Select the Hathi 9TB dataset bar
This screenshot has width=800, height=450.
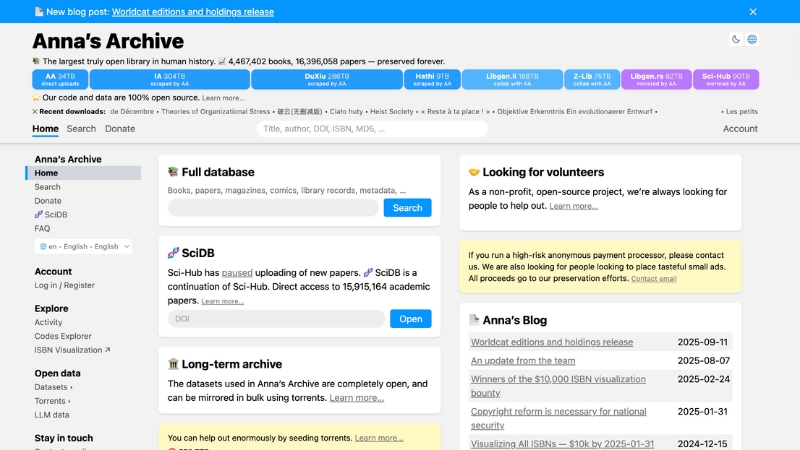point(432,79)
